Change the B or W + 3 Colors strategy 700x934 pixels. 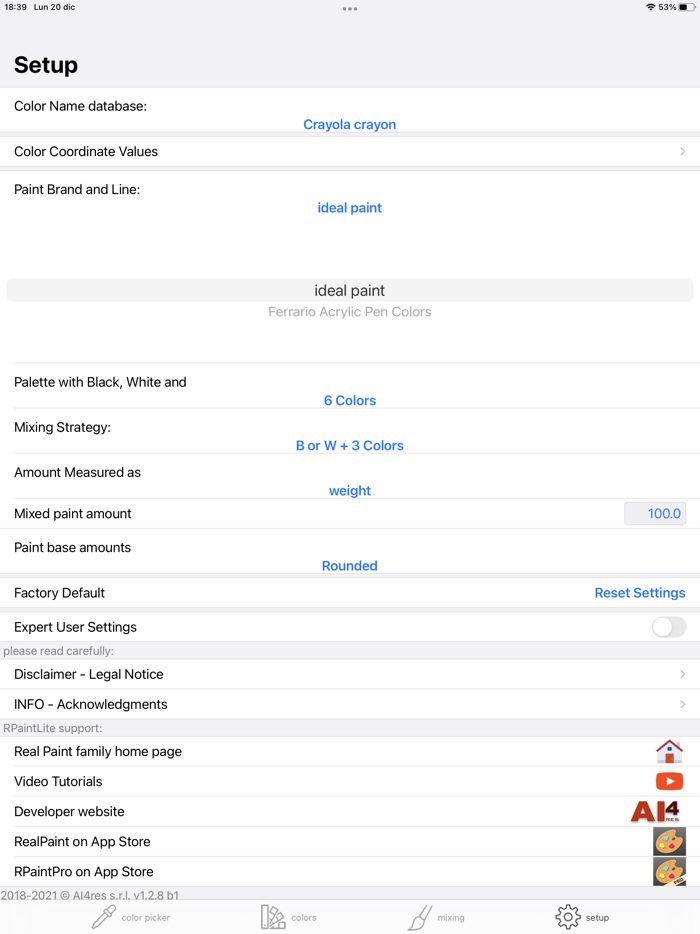(350, 446)
